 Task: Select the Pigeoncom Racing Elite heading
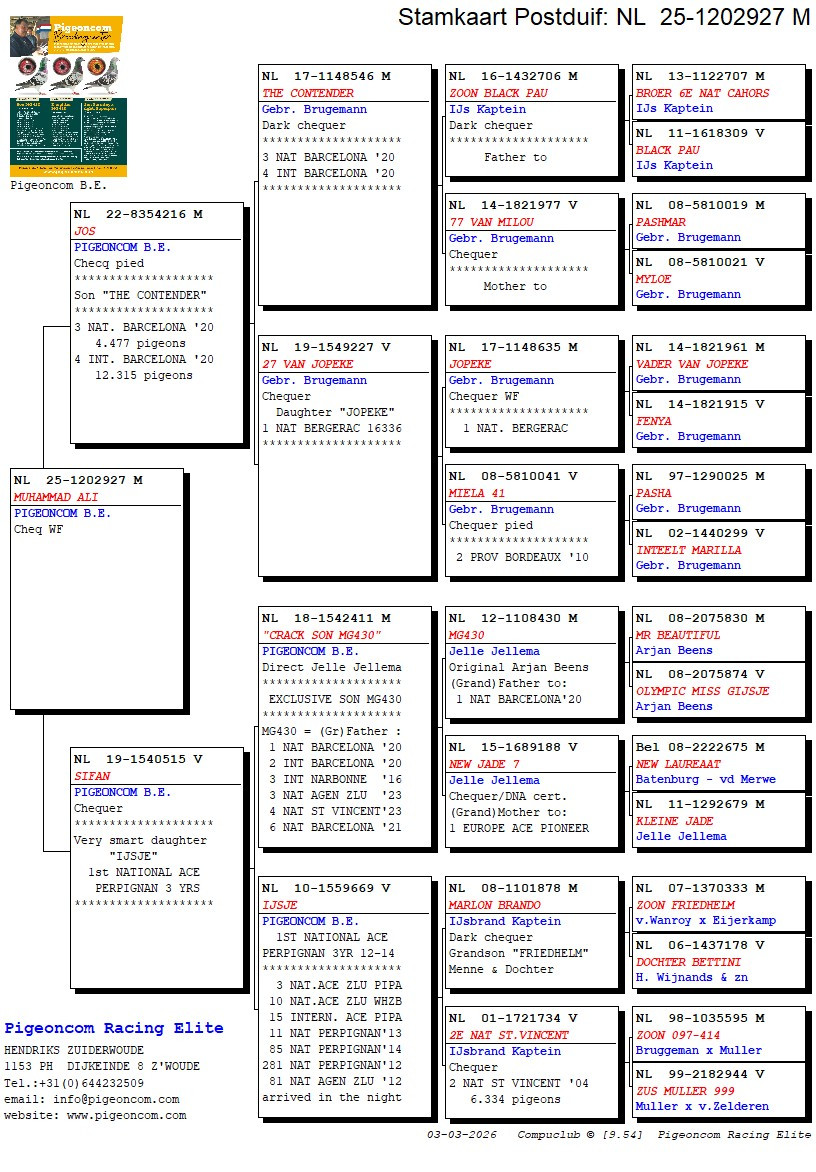pyautogui.click(x=114, y=1028)
